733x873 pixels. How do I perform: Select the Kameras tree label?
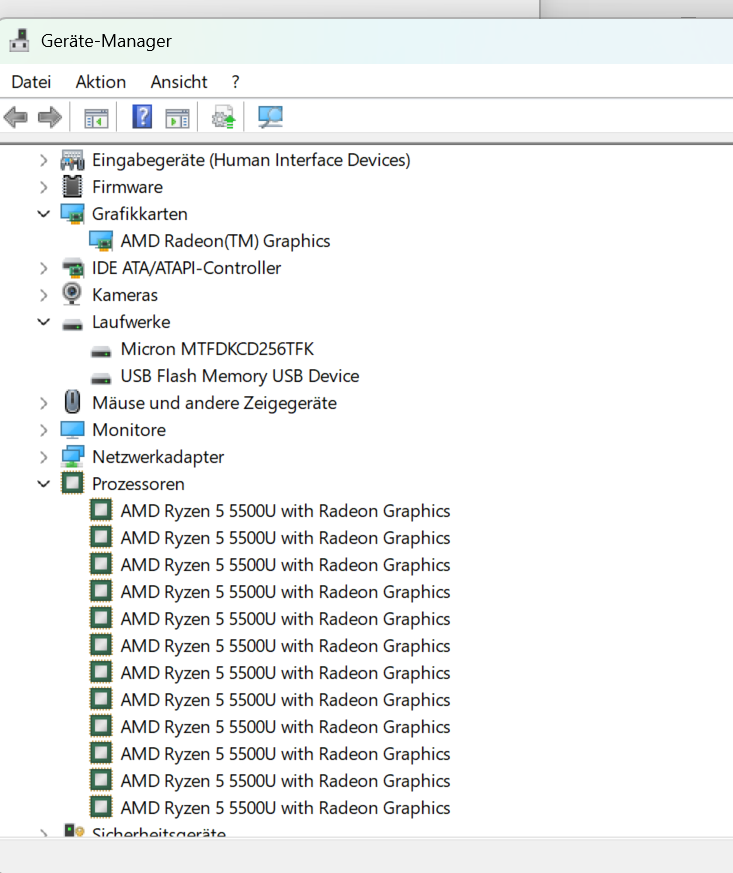(x=125, y=295)
